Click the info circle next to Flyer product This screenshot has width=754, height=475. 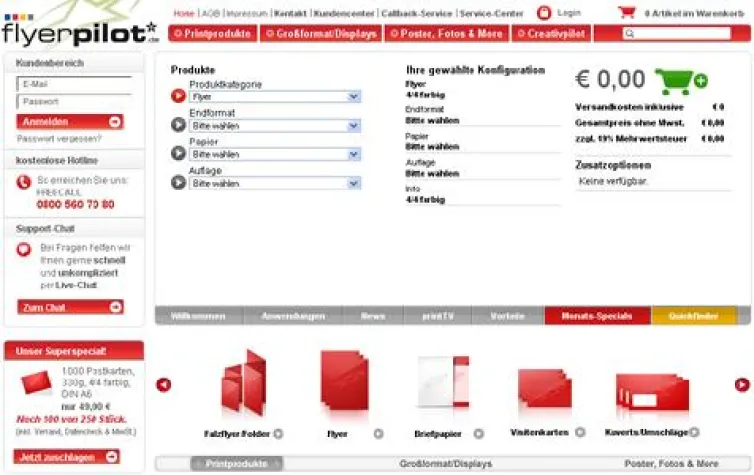tap(378, 434)
